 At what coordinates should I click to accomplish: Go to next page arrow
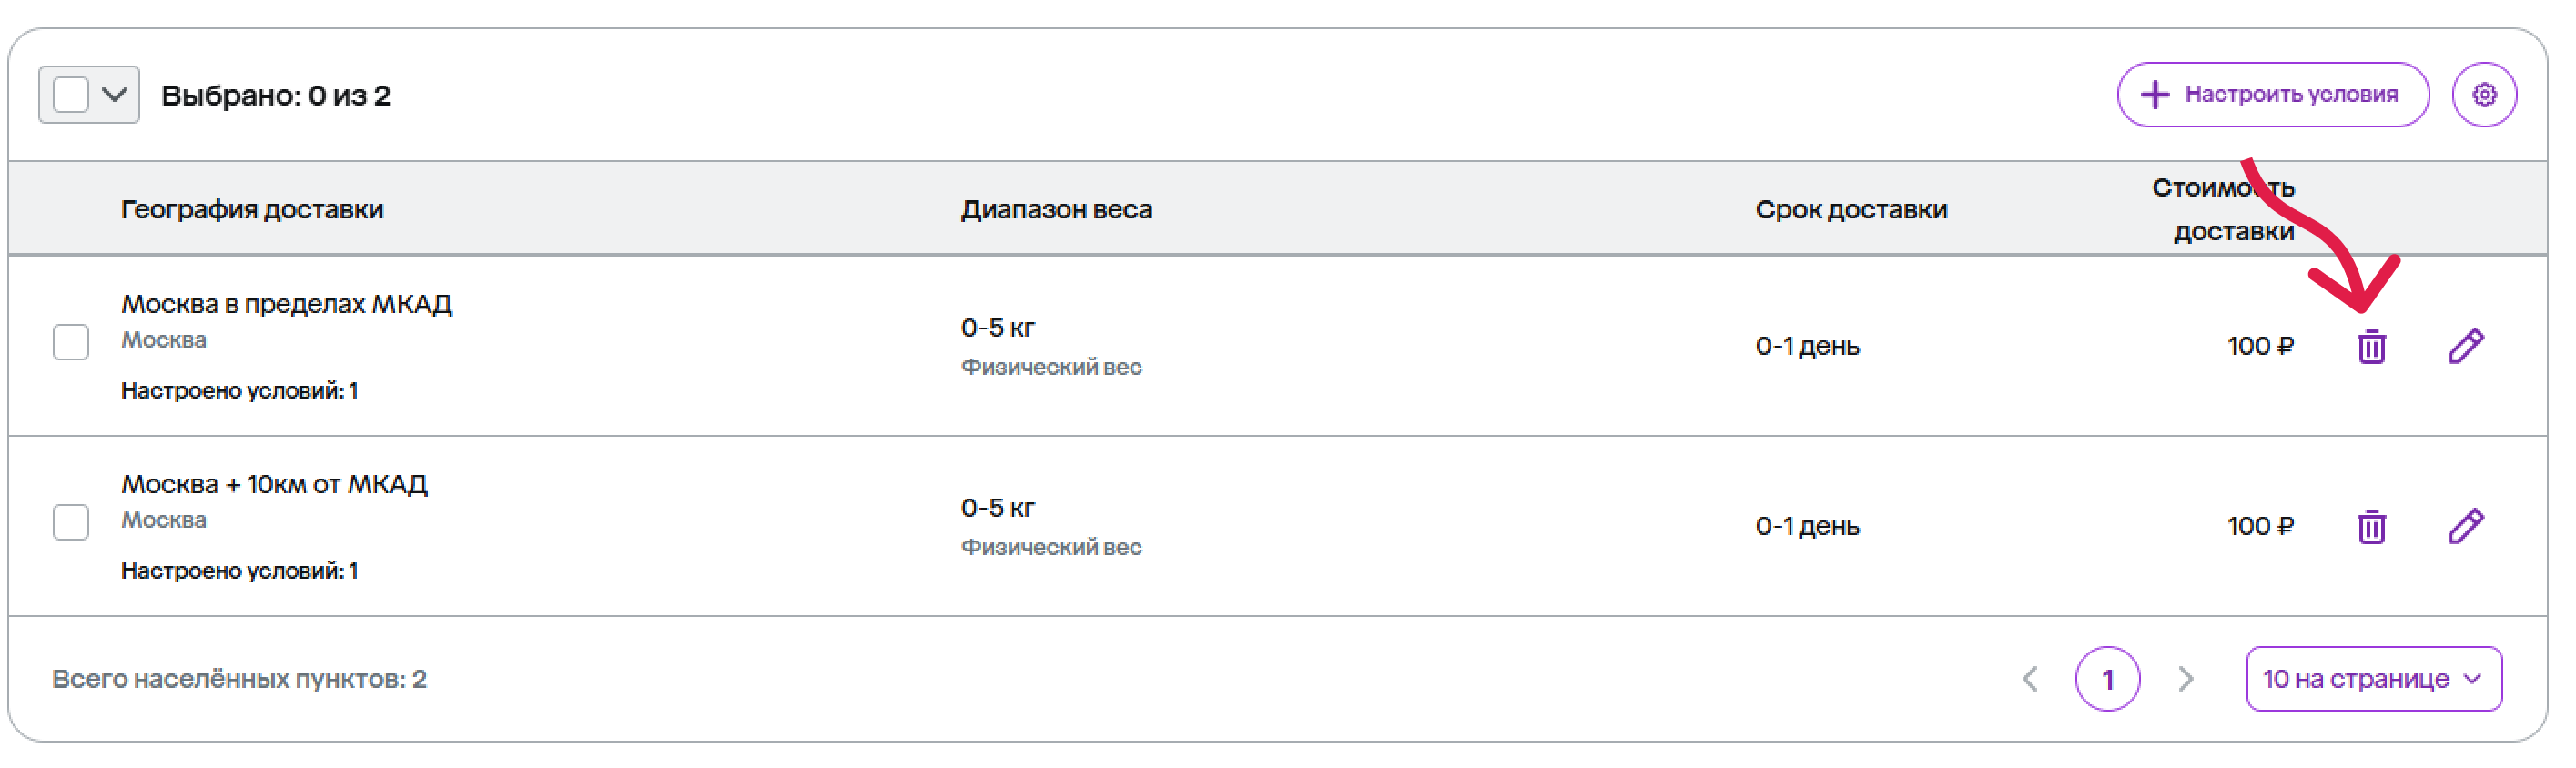2186,679
